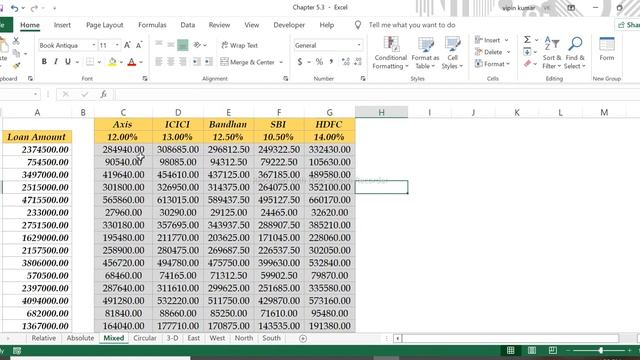Apply Comma Style format
The image size is (640, 360).
[x=331, y=62]
